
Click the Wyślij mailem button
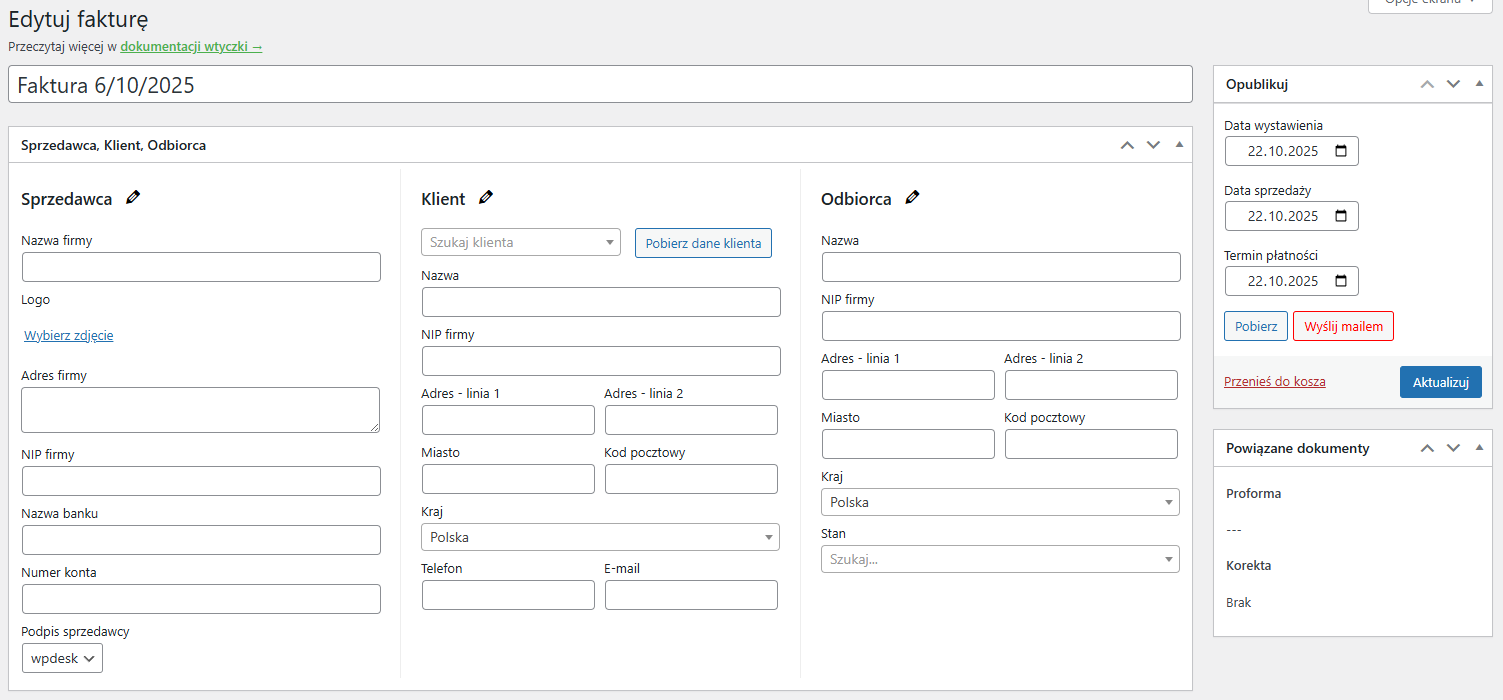(1342, 326)
